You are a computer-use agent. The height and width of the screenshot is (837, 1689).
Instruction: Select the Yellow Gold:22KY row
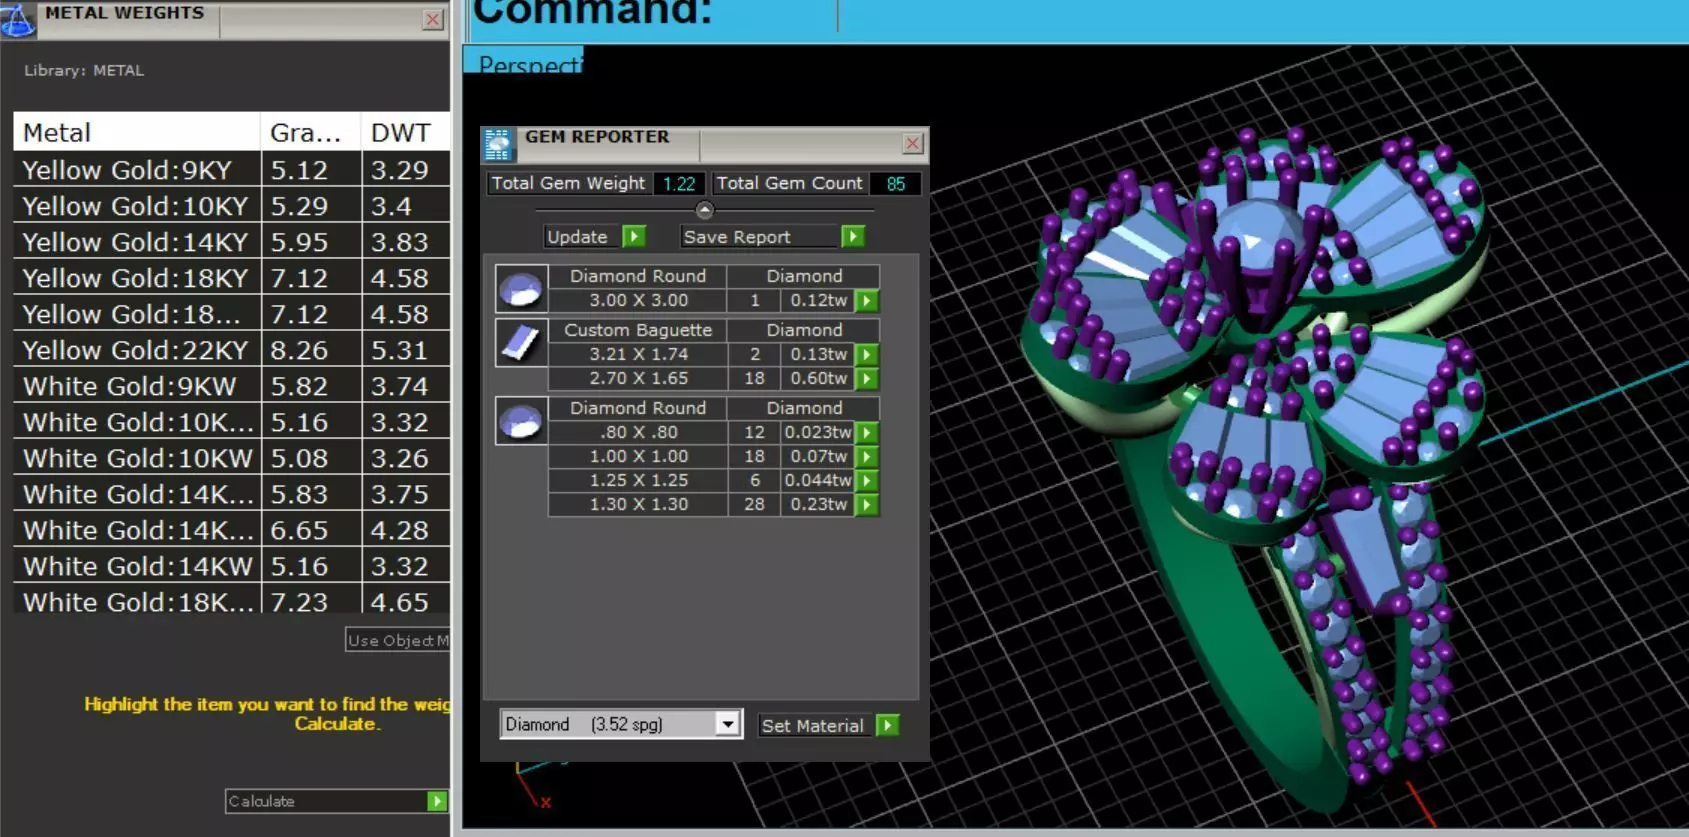pos(232,350)
